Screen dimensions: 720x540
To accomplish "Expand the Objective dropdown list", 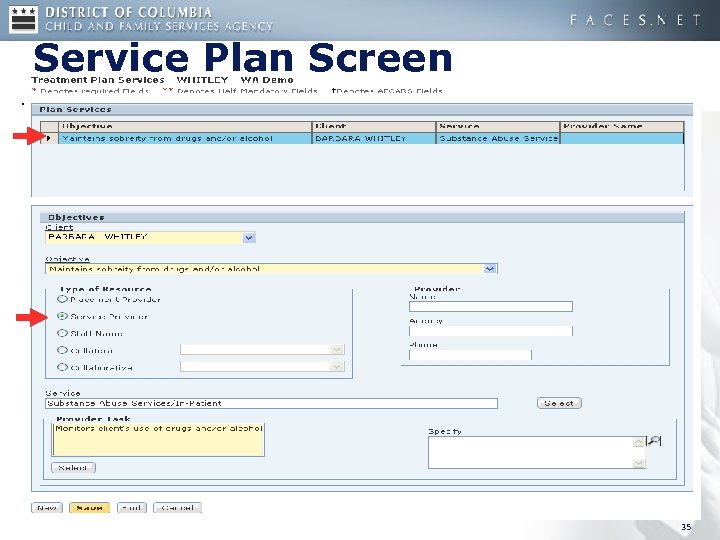I will coord(490,269).
